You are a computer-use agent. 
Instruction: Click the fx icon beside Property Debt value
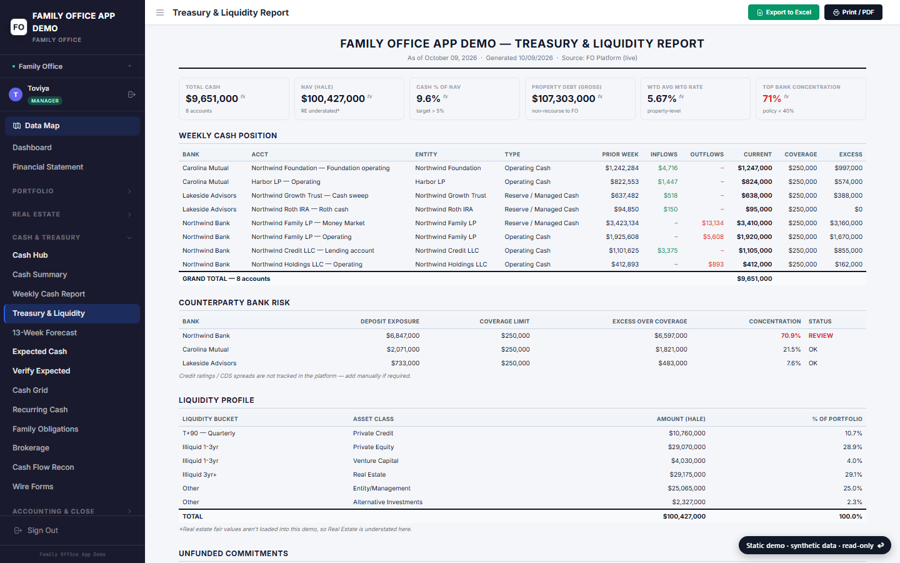click(600, 96)
